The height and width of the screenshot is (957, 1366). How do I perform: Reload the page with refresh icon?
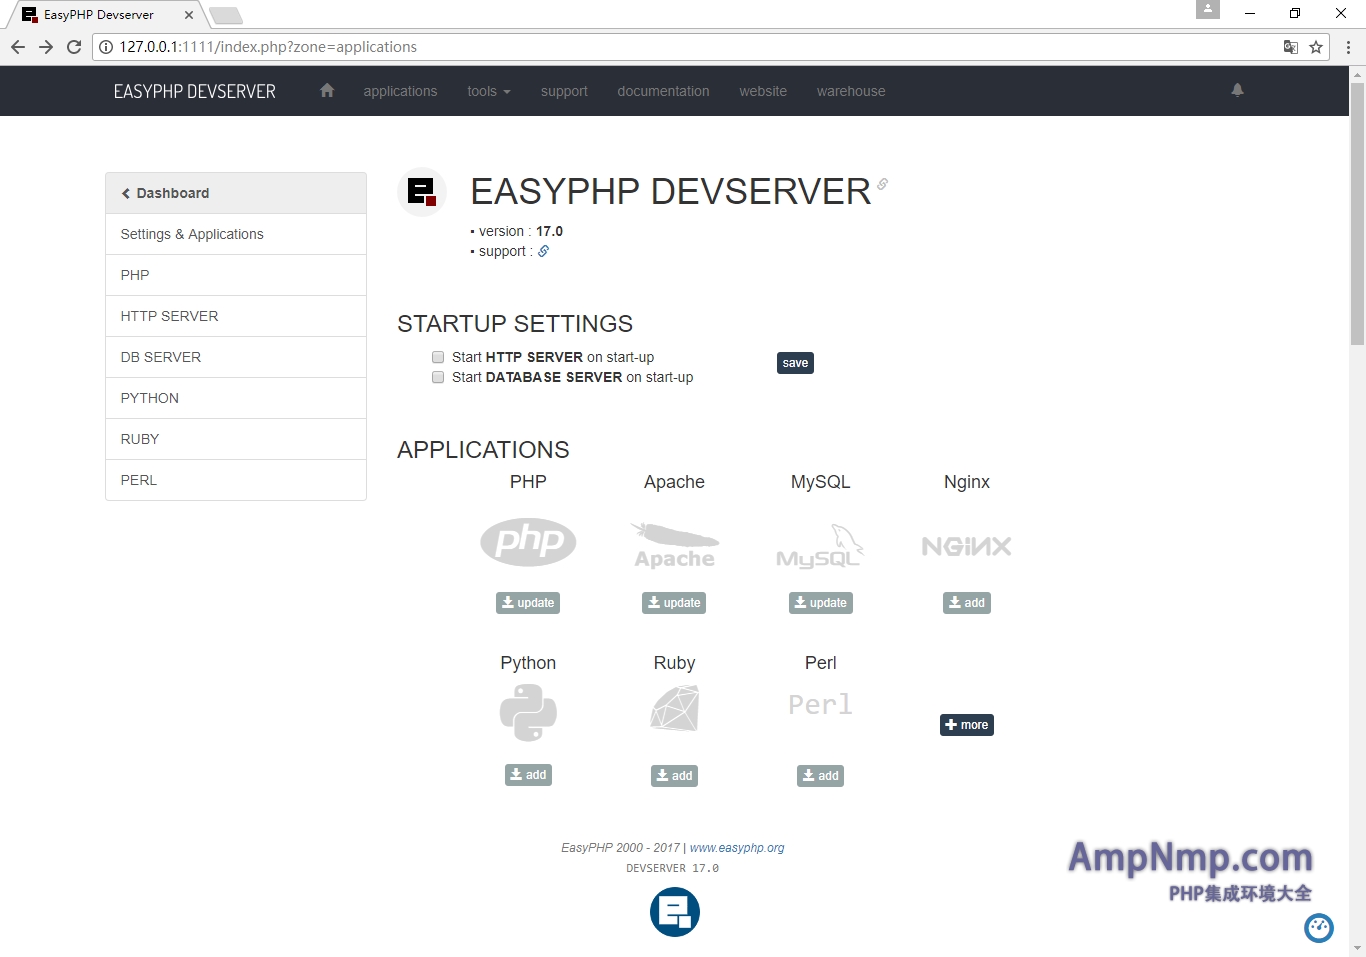74,47
